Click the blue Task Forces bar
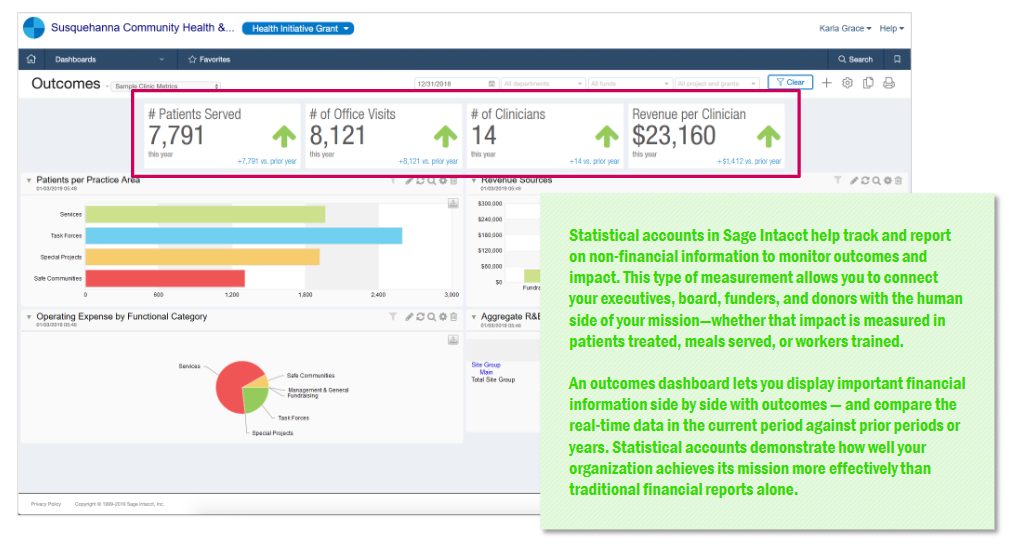 click(244, 235)
